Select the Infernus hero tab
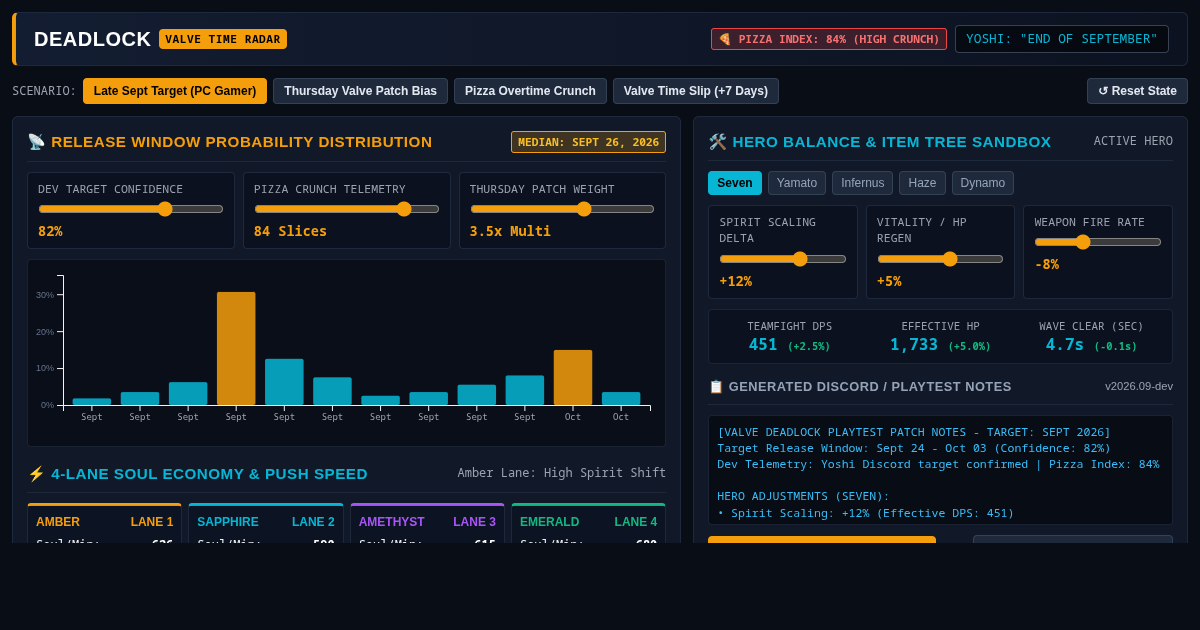This screenshot has width=1200, height=630. (862, 183)
